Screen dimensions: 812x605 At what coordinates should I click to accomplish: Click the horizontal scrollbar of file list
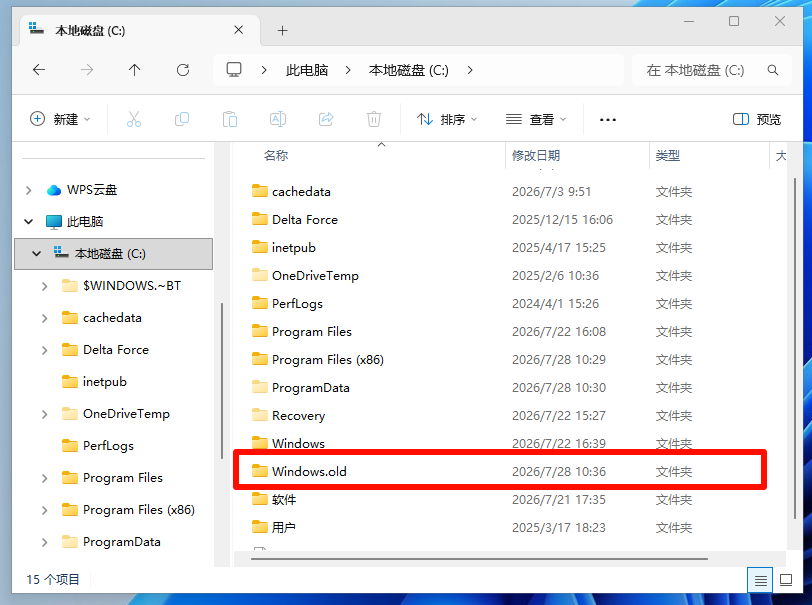pyautogui.click(x=479, y=559)
